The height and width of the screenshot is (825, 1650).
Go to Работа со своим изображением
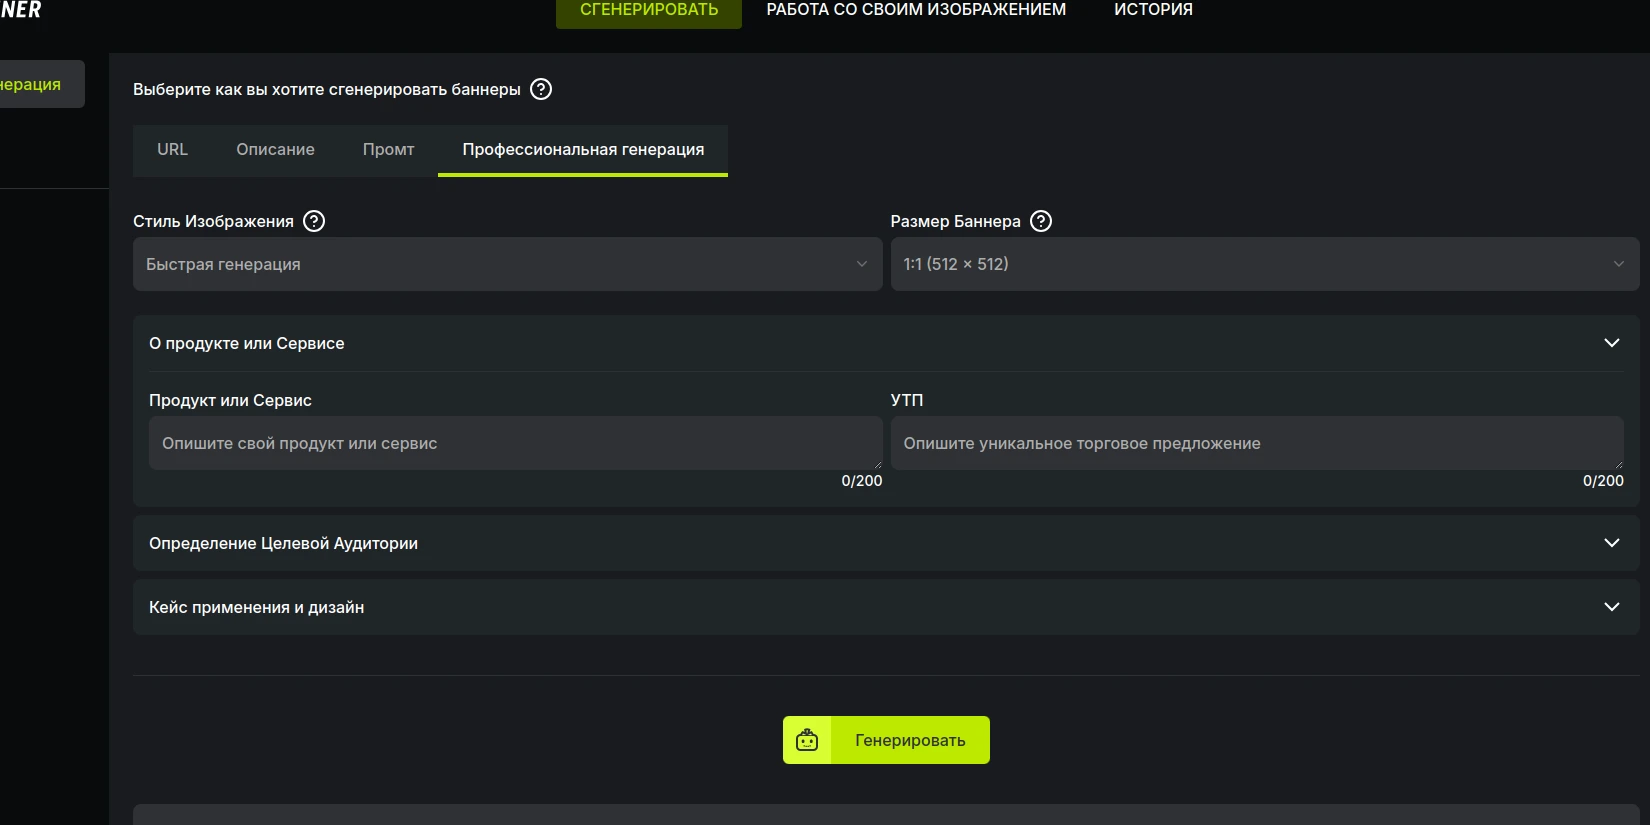point(916,10)
